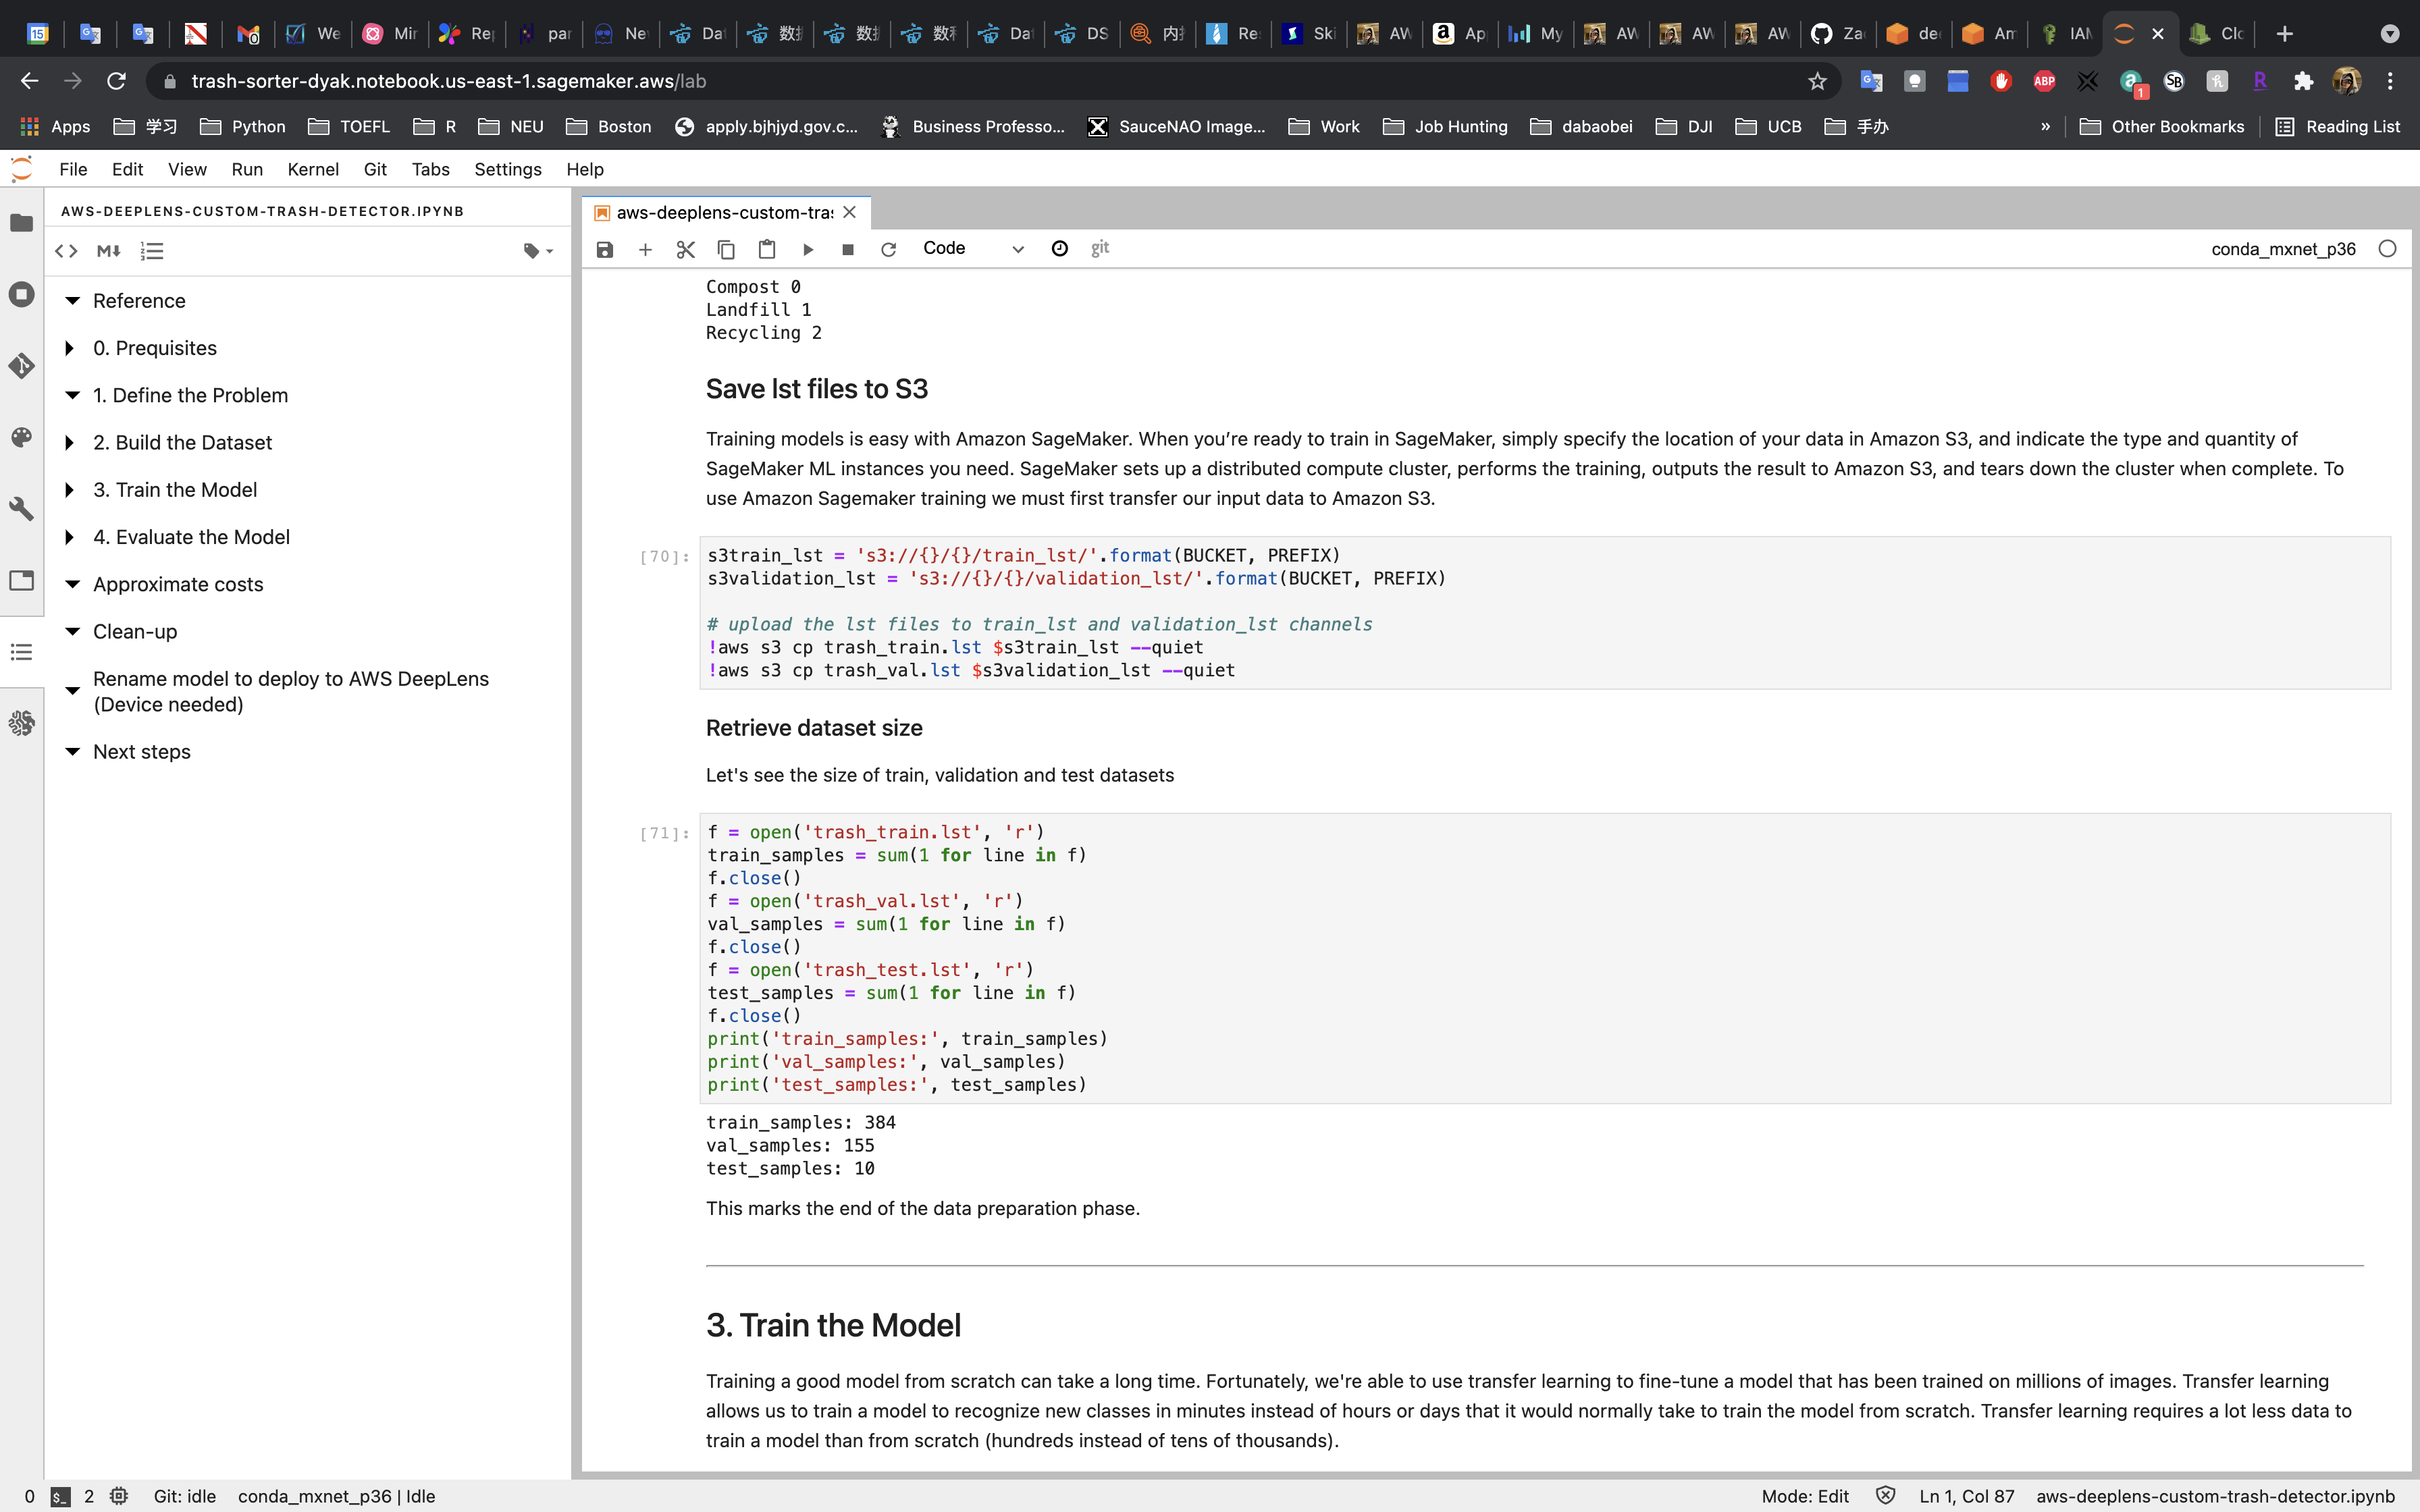Screen dimensions: 2420x1512
Task: Interrupt the kernel with stop icon
Action: tap(848, 249)
